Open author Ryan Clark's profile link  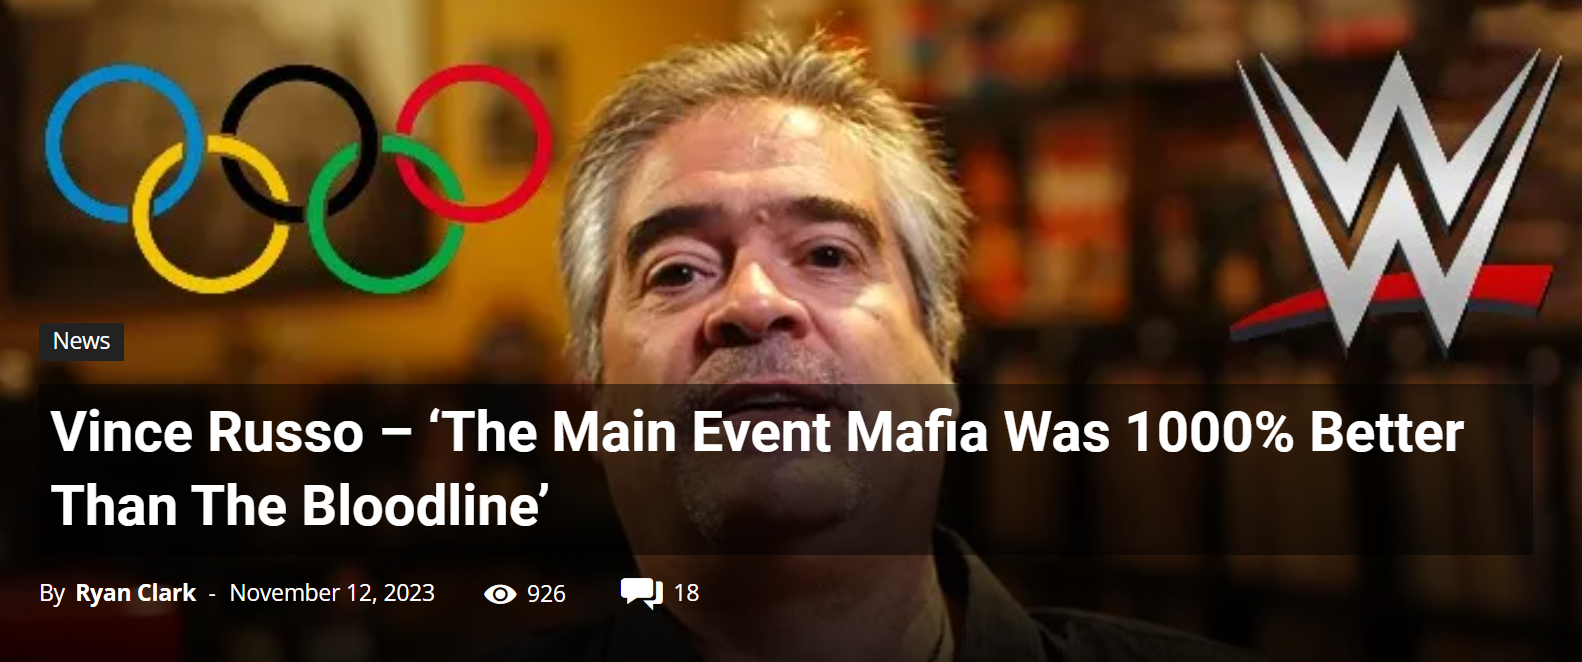click(136, 593)
